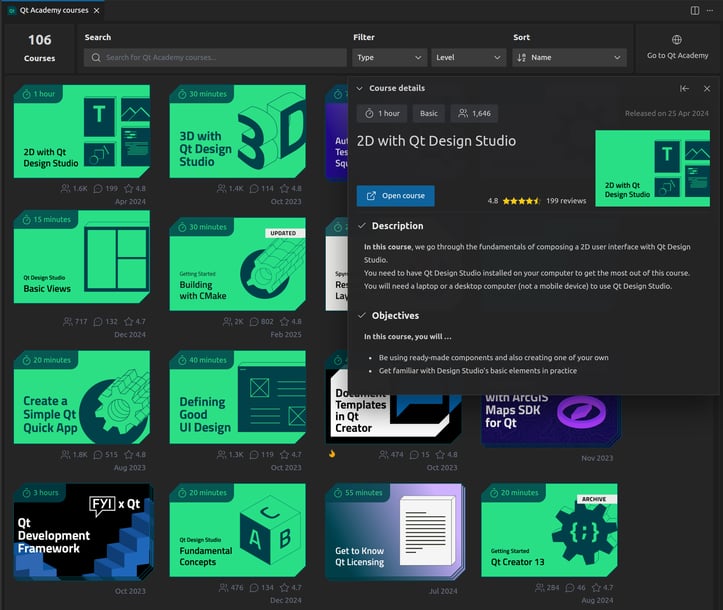Open the 2D with Qt Design Studio course card
The image size is (723, 610).
click(x=82, y=131)
